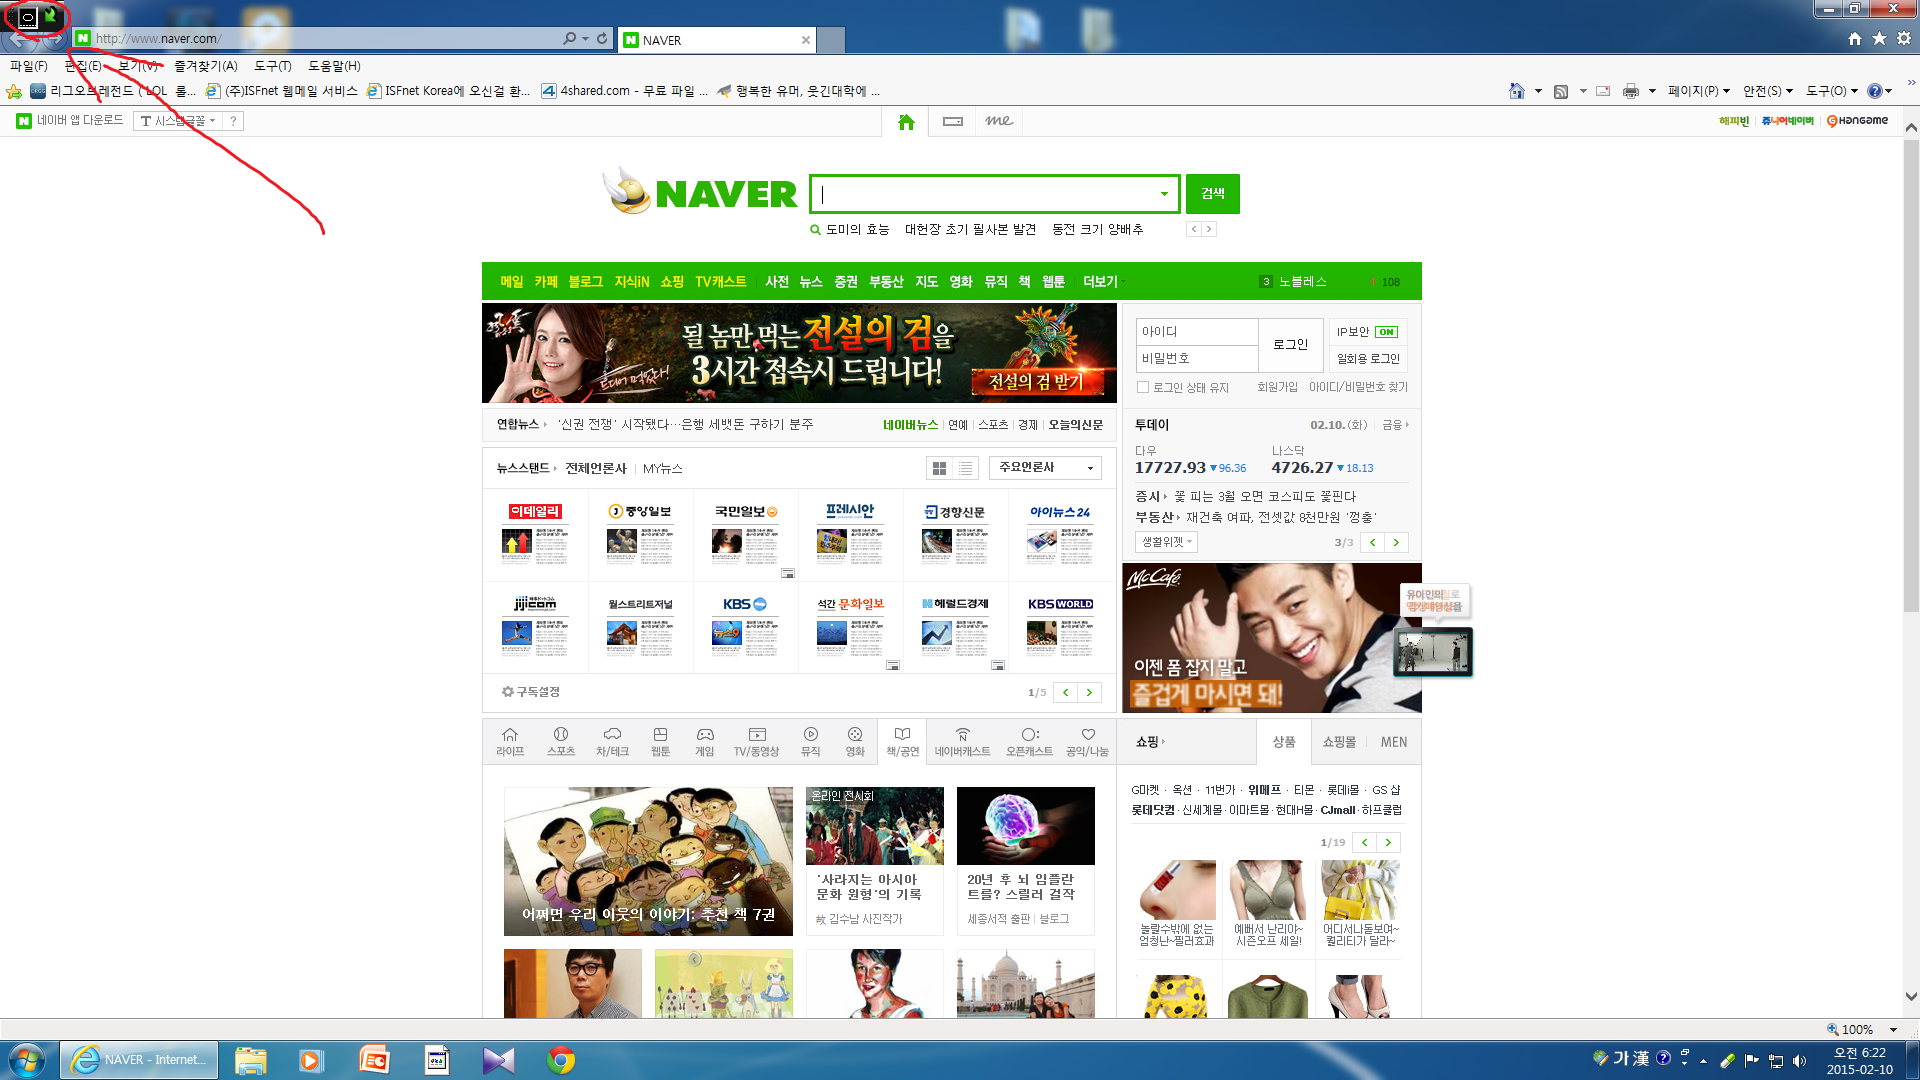Toggle the IP보안 ON switch

pos(1386,332)
